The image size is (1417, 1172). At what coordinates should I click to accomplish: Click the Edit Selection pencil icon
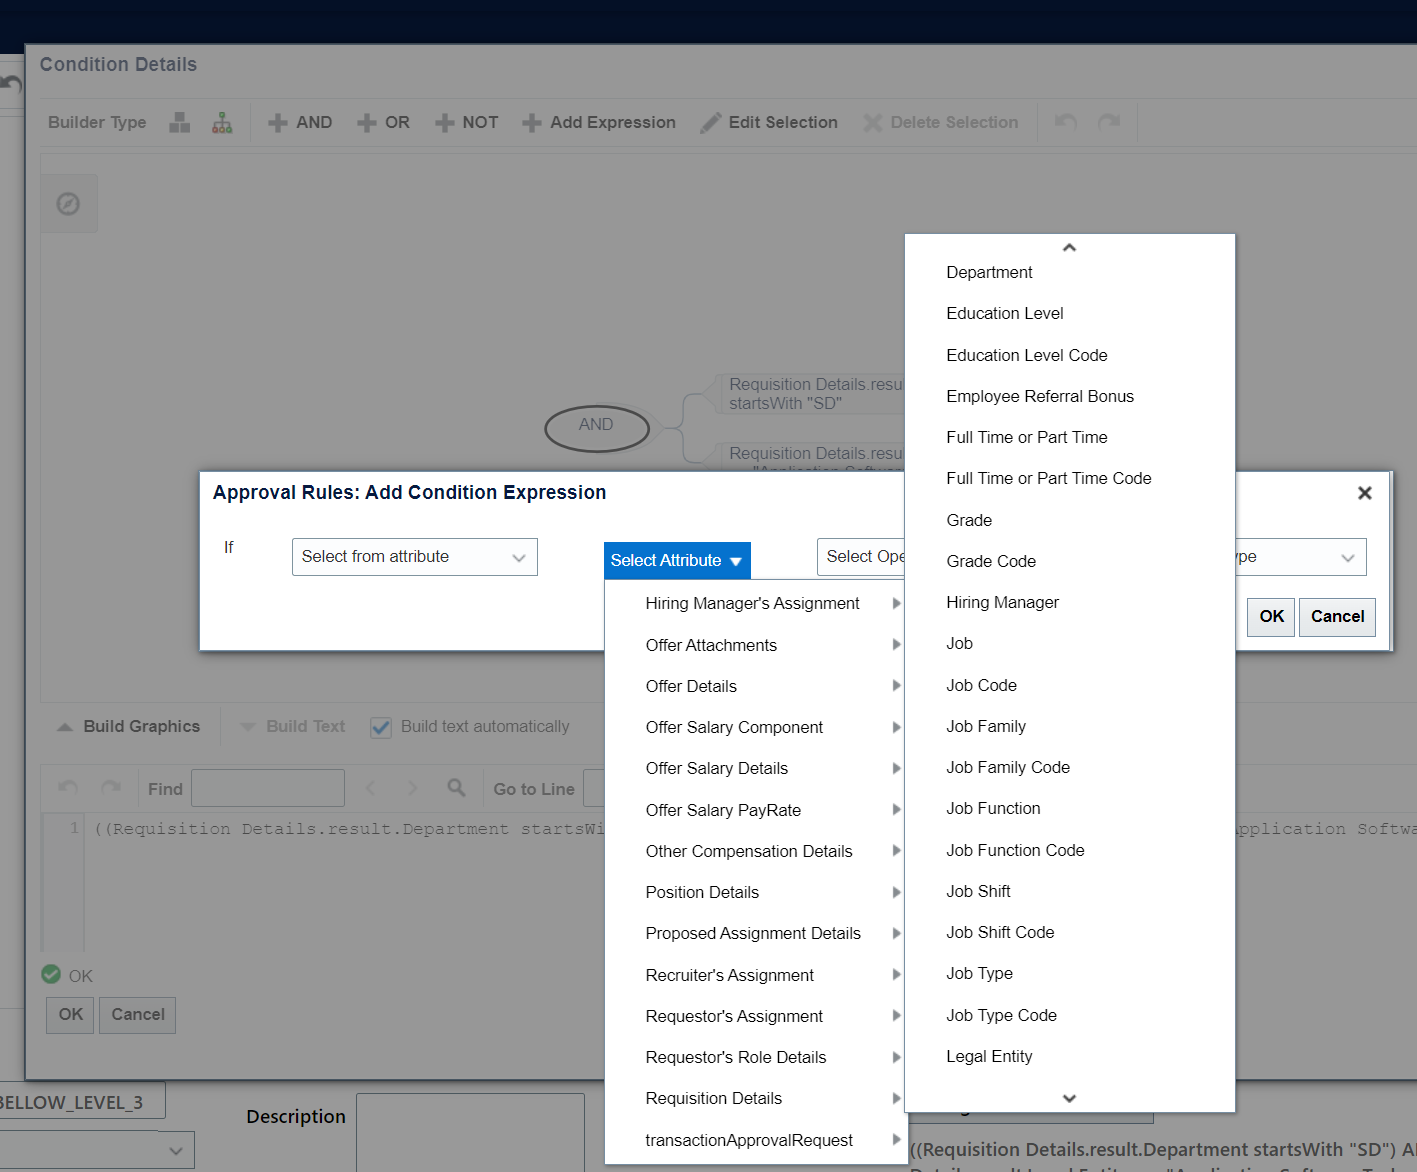709,122
